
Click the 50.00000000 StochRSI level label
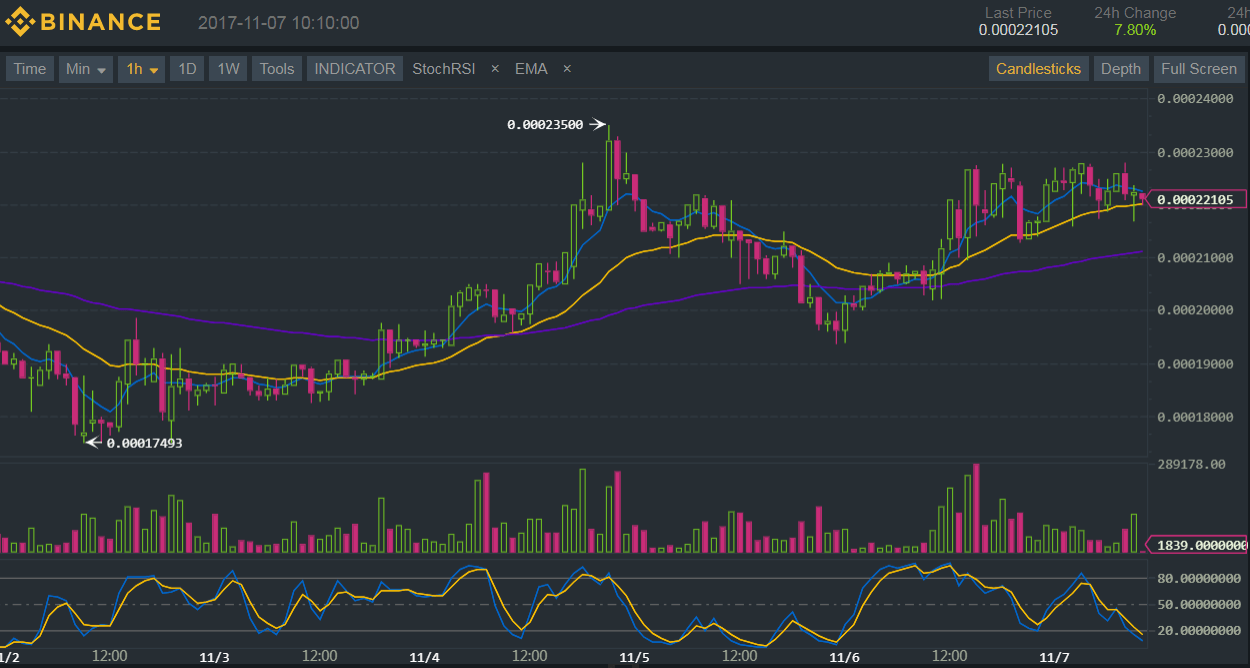click(x=1199, y=604)
